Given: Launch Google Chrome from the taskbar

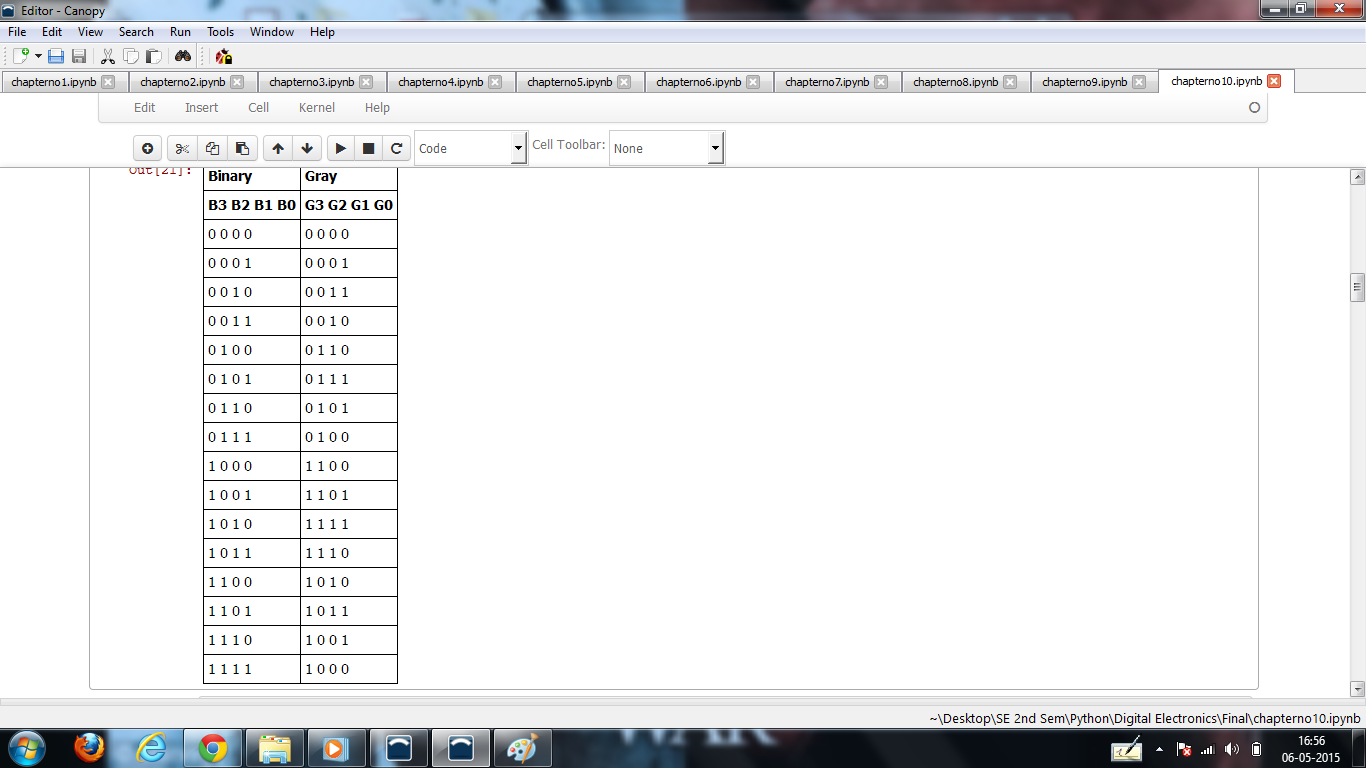Looking at the screenshot, I should 212,748.
